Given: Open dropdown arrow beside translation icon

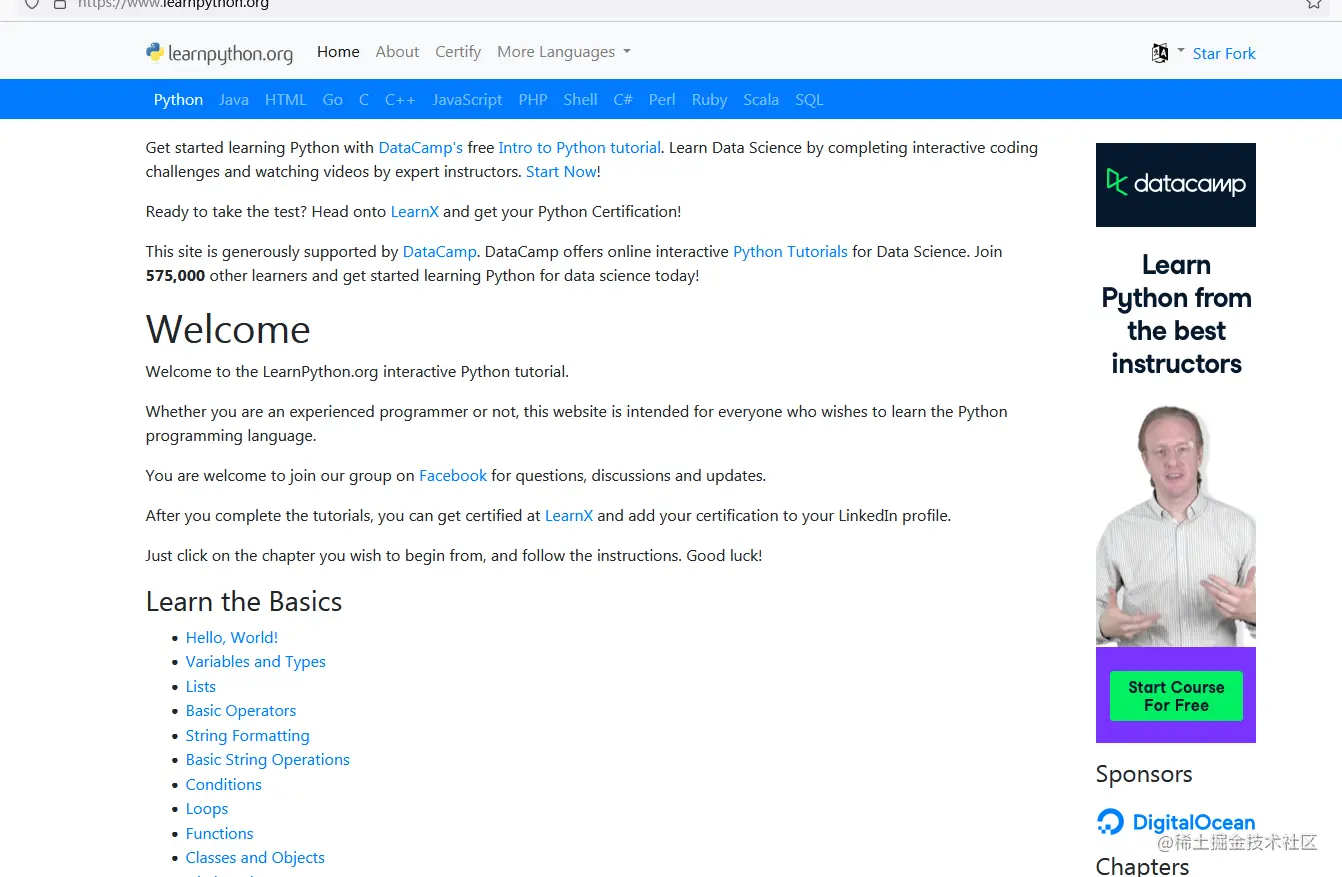Looking at the screenshot, I should coord(1181,50).
